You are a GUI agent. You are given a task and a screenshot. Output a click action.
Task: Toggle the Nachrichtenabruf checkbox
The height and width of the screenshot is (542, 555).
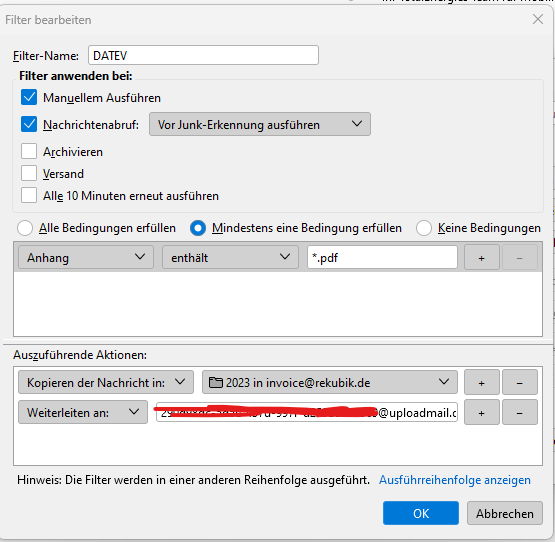pyautogui.click(x=29, y=124)
